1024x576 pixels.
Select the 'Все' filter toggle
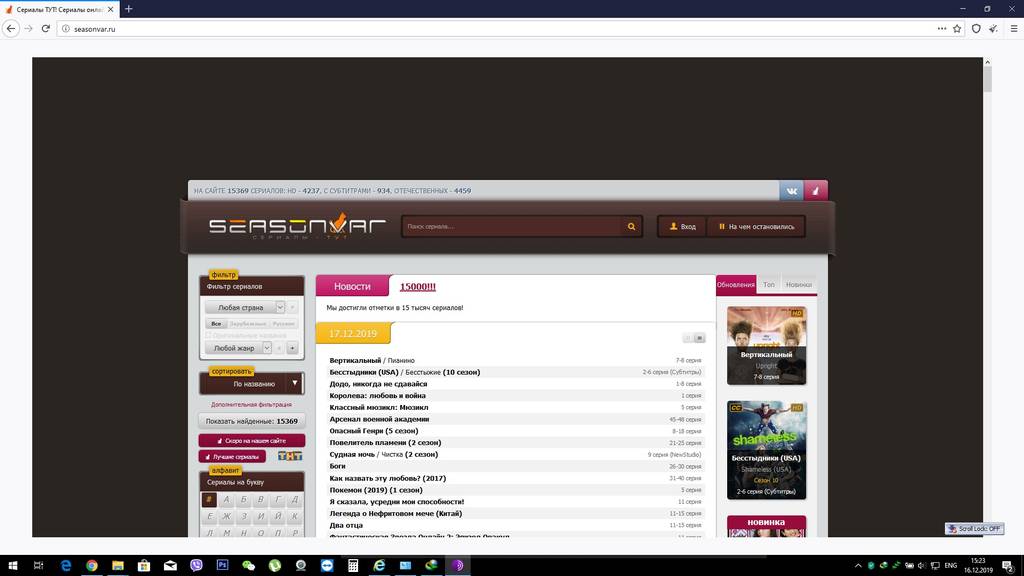tap(216, 324)
